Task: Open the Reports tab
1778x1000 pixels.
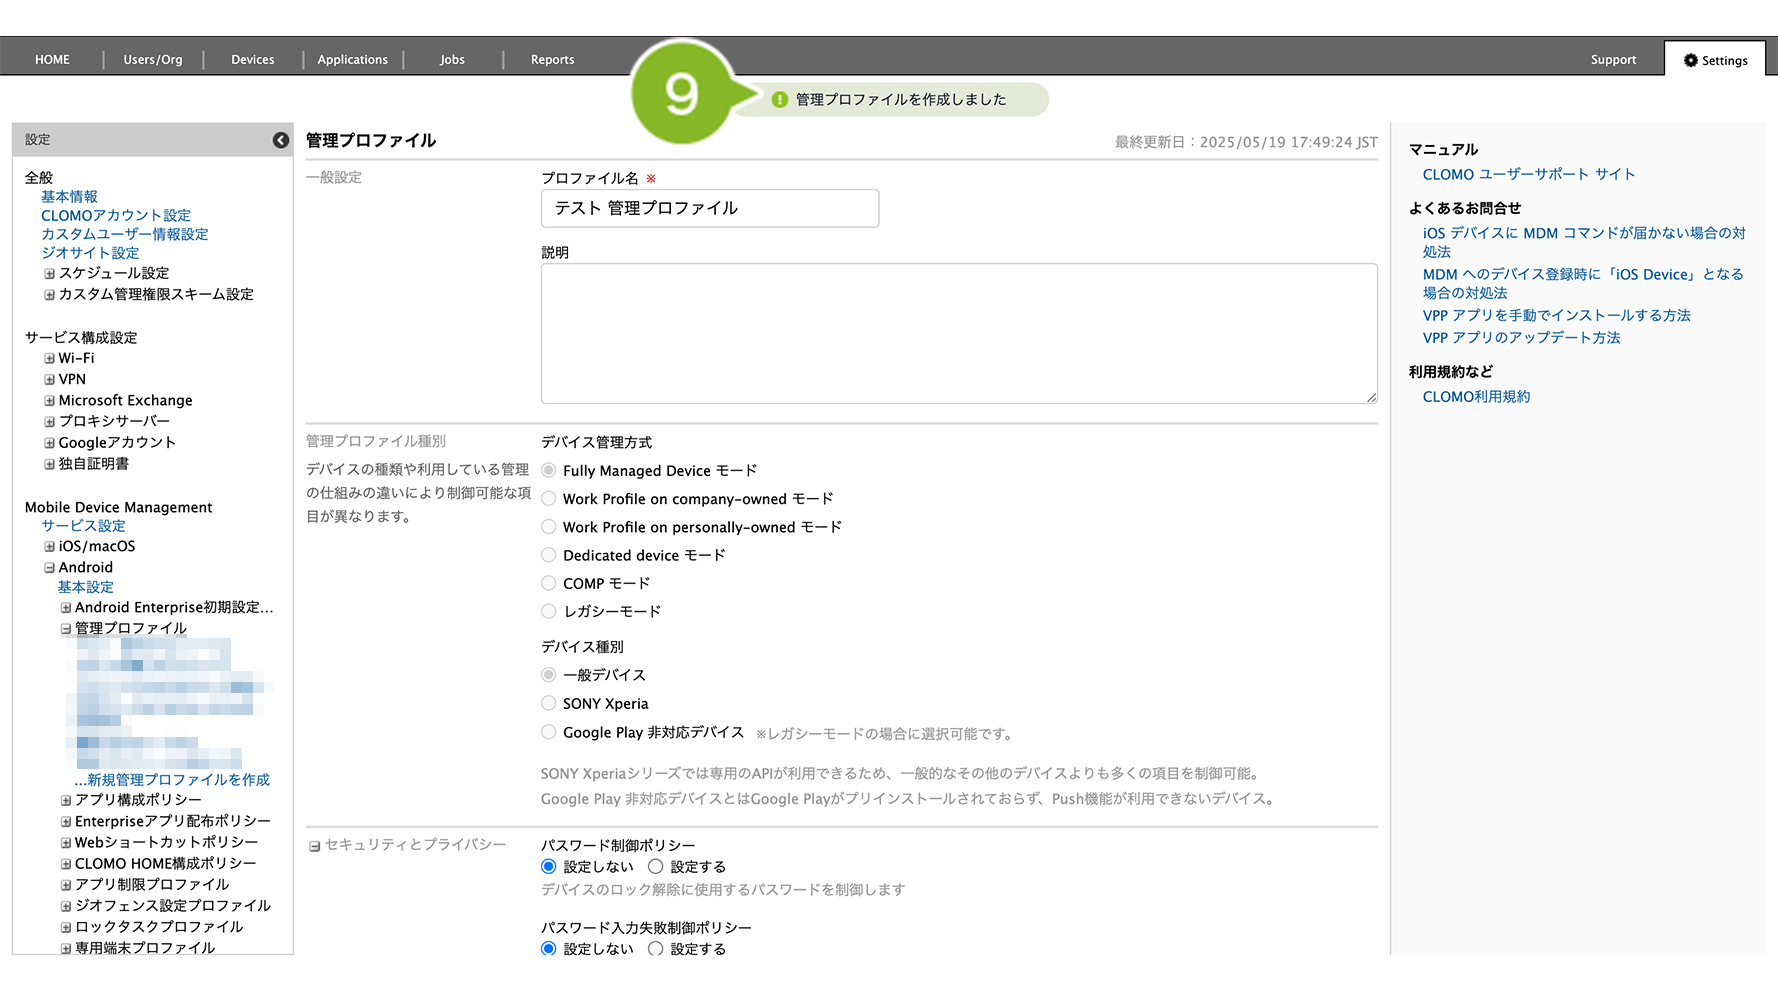Action: 553,60
